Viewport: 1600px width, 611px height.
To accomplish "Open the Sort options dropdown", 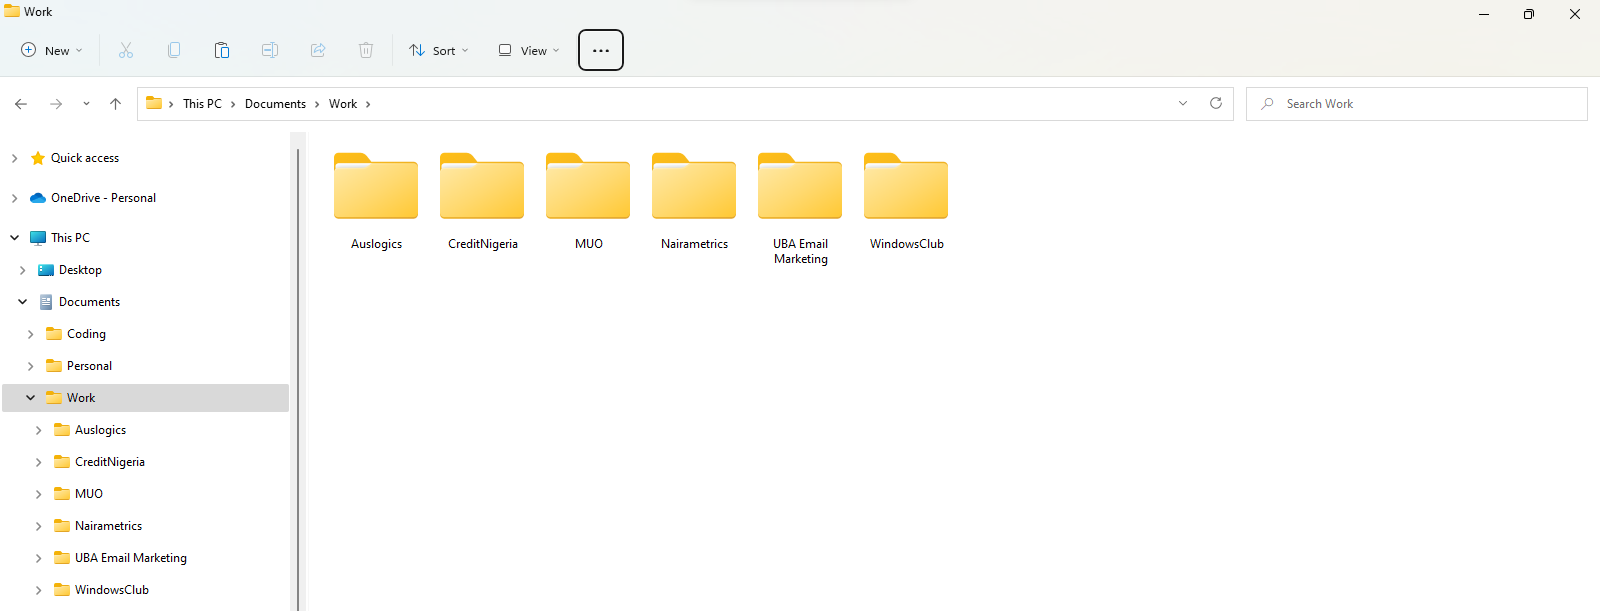I will [439, 50].
